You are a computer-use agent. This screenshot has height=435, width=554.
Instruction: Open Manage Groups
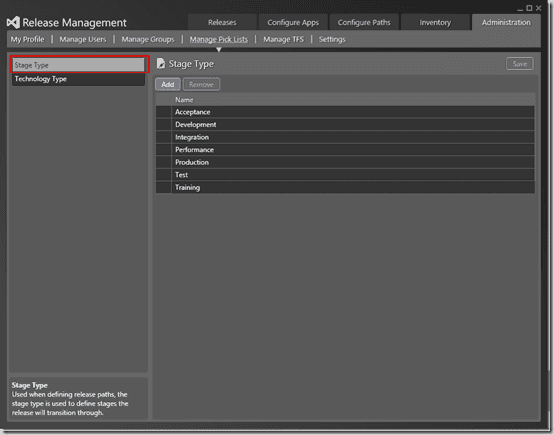pos(148,39)
